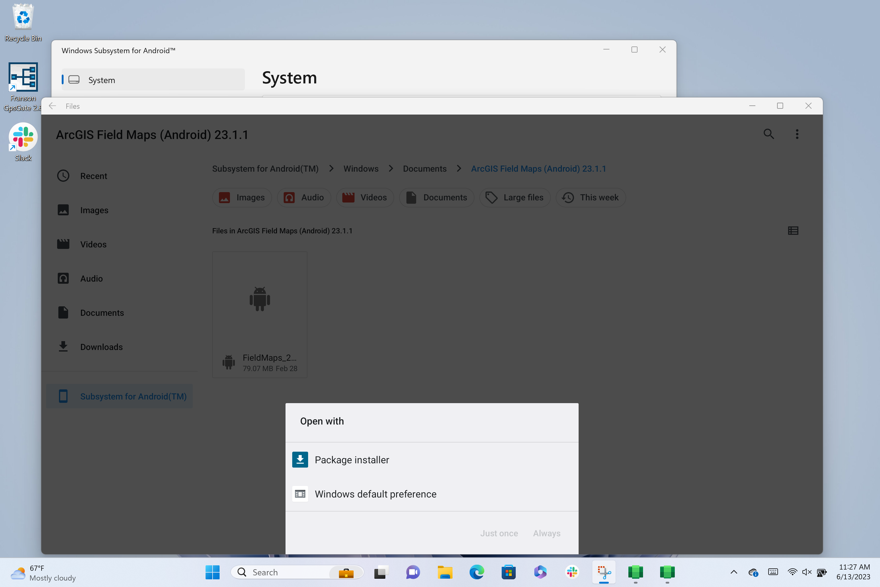Open Slack icon on taskbar

click(572, 572)
